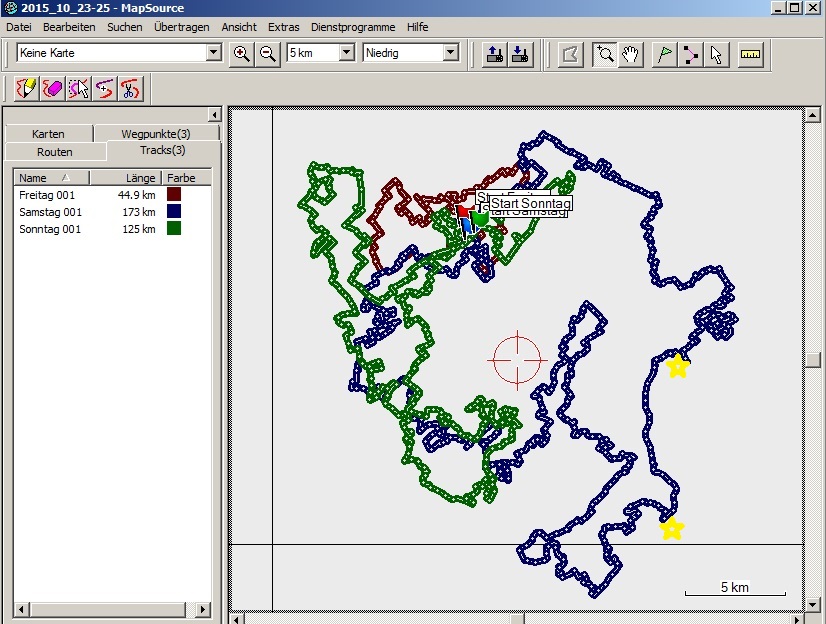Select the track erase tool
826x624 pixels.
[52, 88]
